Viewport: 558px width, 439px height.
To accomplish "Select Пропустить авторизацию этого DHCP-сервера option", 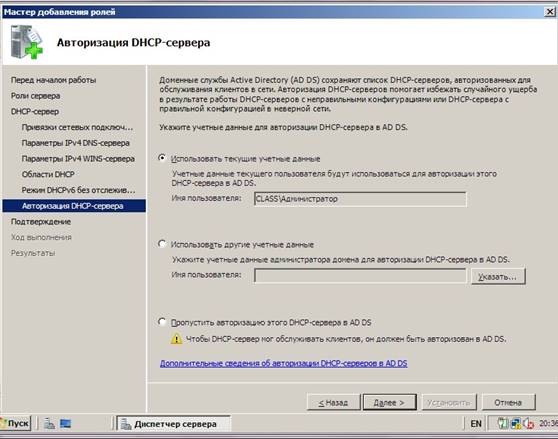I will (162, 322).
